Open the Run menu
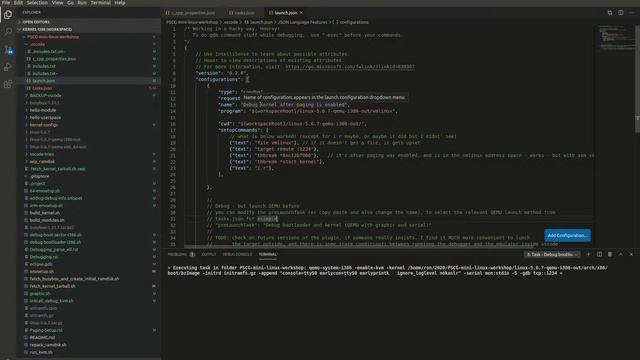Image resolution: width=640 pixels, height=360 pixels. click(x=82, y=2)
